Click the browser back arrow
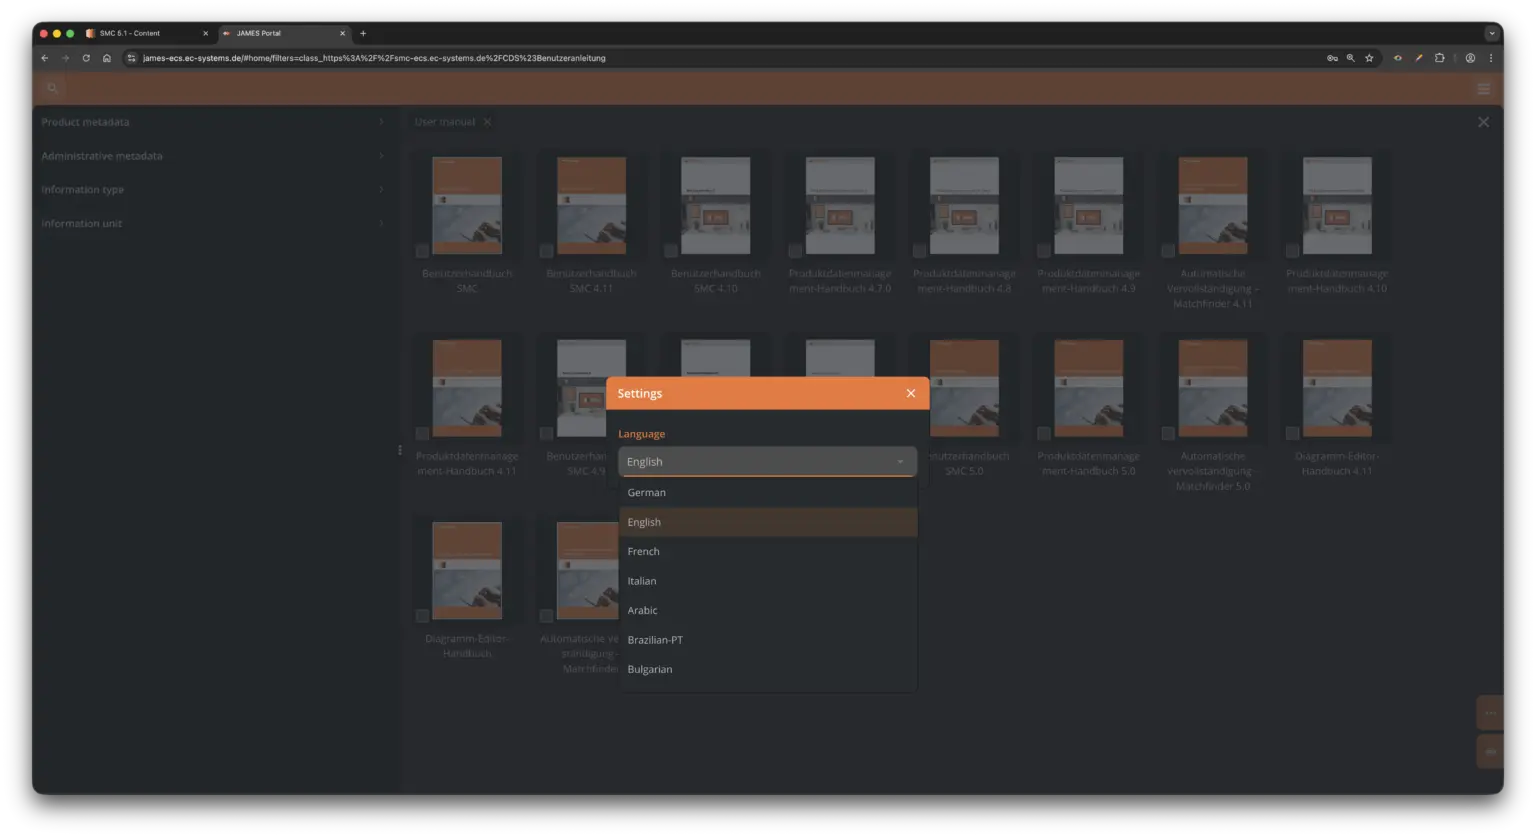This screenshot has width=1536, height=837. [x=45, y=58]
